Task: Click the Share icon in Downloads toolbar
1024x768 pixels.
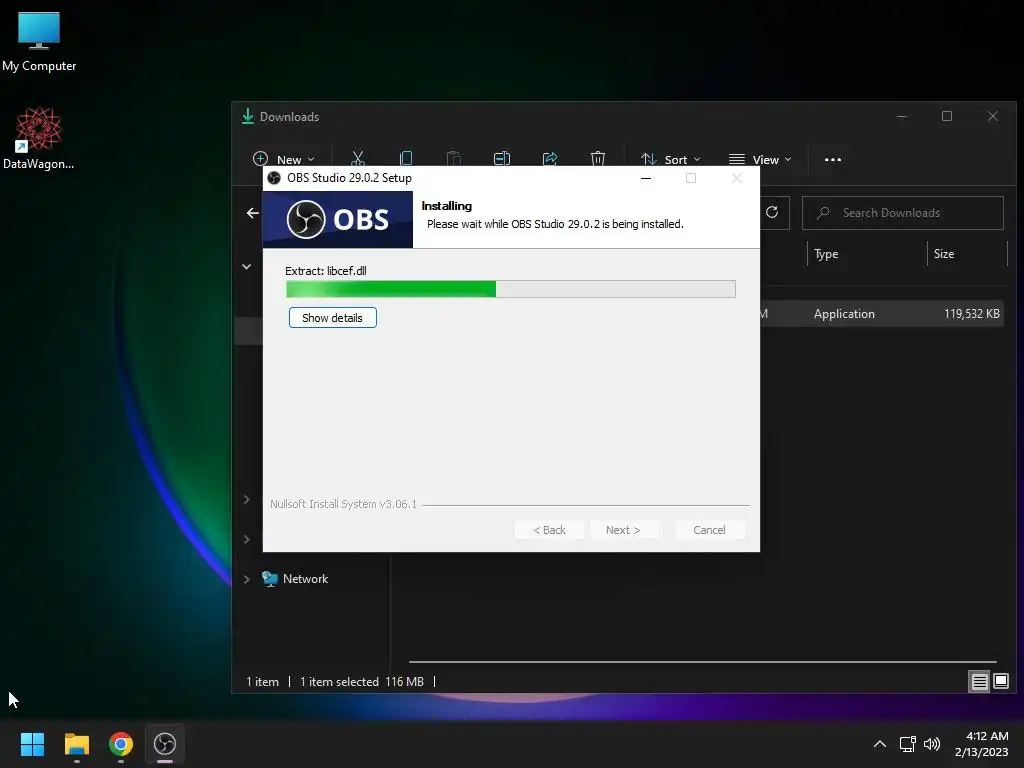Action: click(550, 159)
